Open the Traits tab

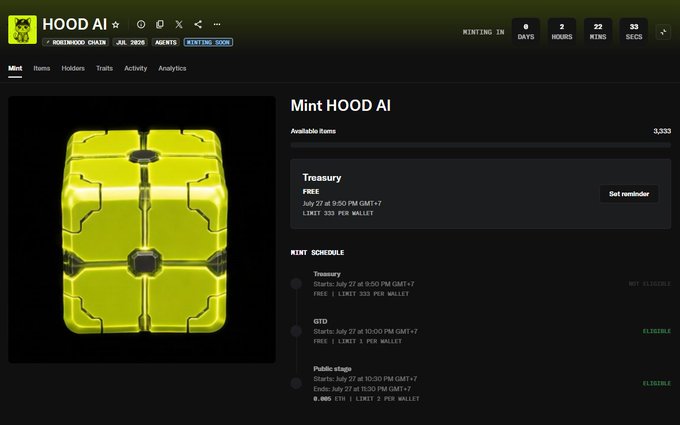click(x=104, y=68)
